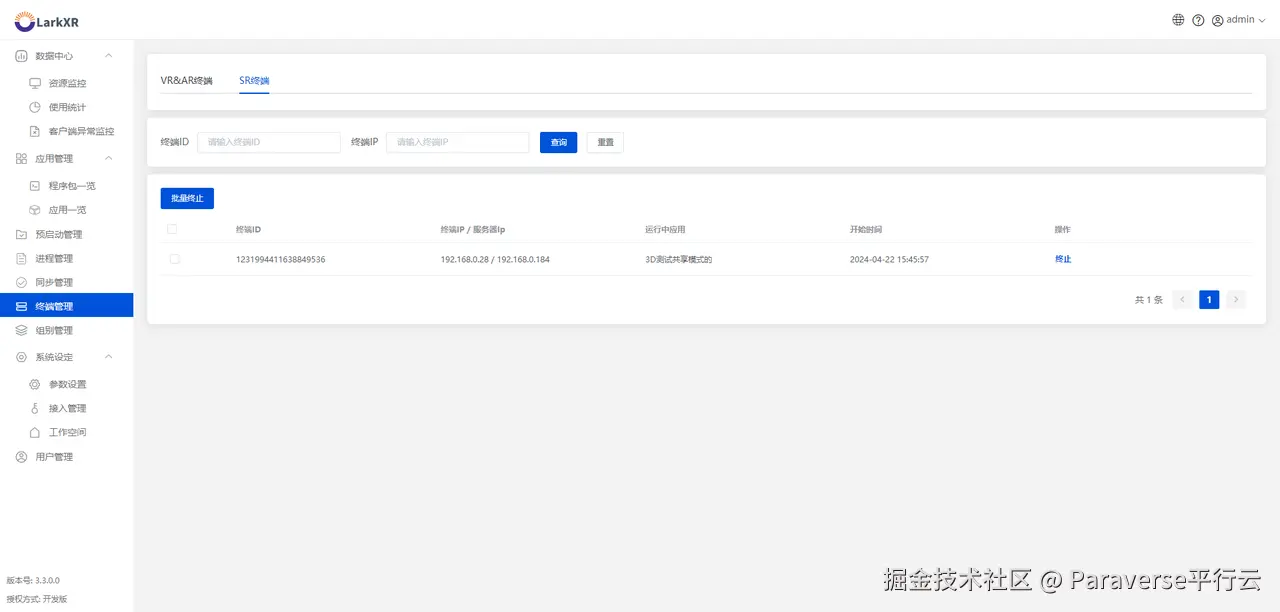This screenshot has height=612, width=1280.
Task: Select the highlighted 终端管理 menu item
Action: (66, 306)
